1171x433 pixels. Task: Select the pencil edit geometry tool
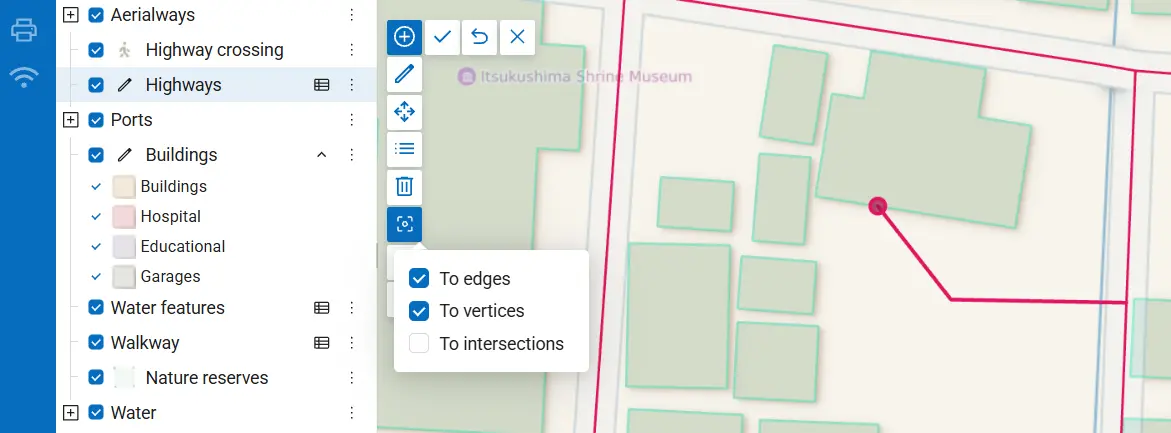[404, 75]
